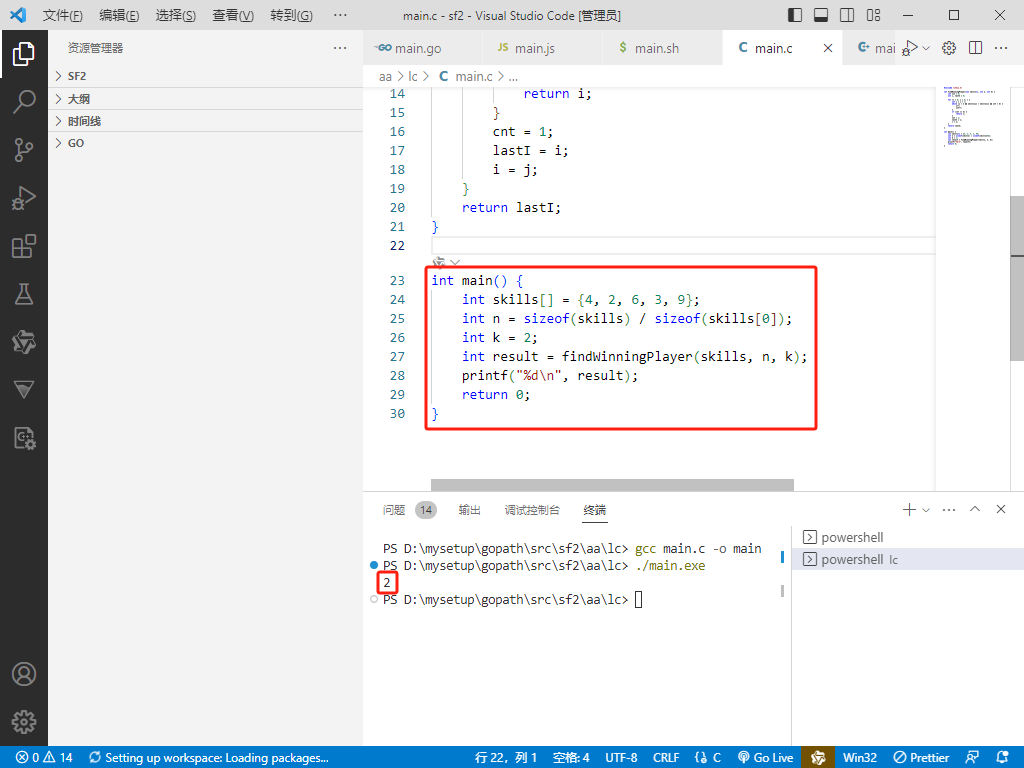
Task: Create a new terminal with plus icon
Action: tap(909, 509)
